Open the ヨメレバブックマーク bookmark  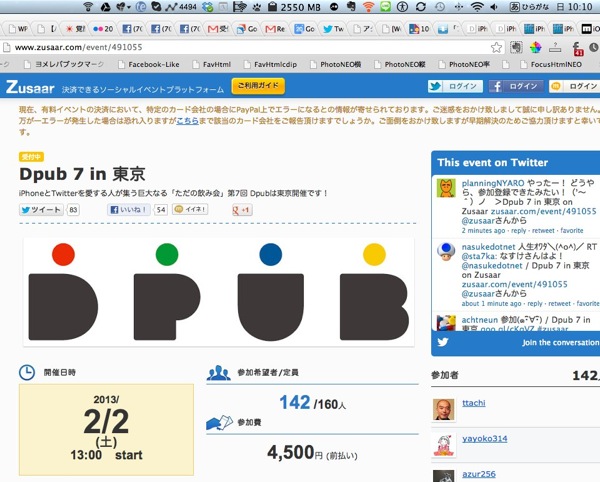pos(64,64)
